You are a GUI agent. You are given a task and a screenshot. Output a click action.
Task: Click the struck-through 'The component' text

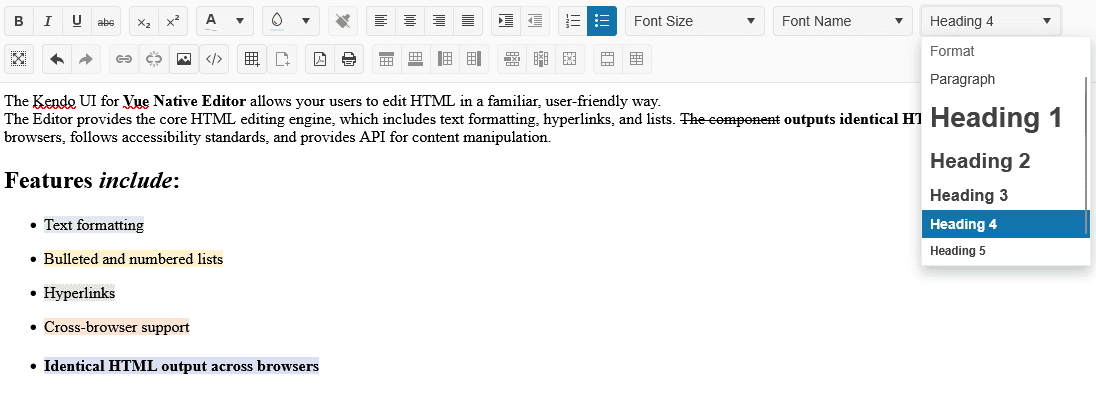[730, 119]
